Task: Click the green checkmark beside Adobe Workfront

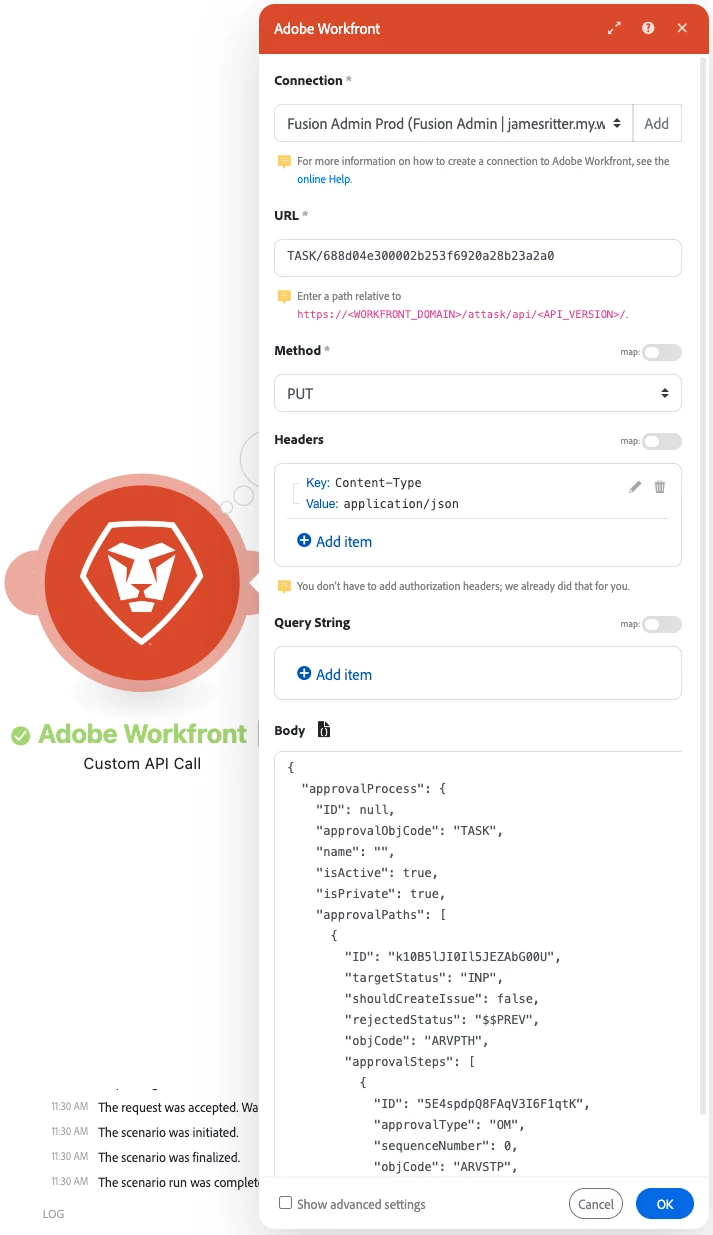Action: click(20, 736)
